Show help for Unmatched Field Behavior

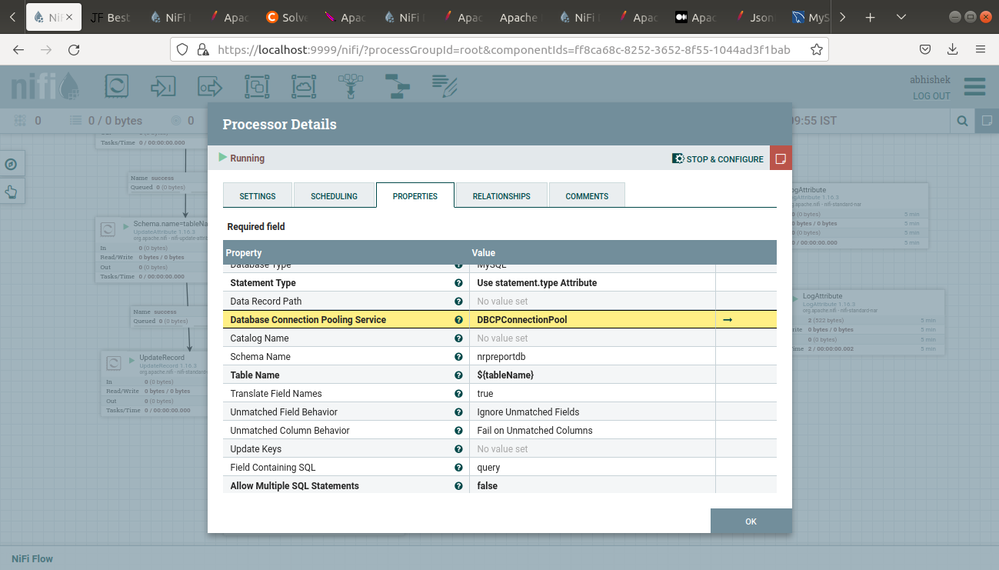coord(458,412)
